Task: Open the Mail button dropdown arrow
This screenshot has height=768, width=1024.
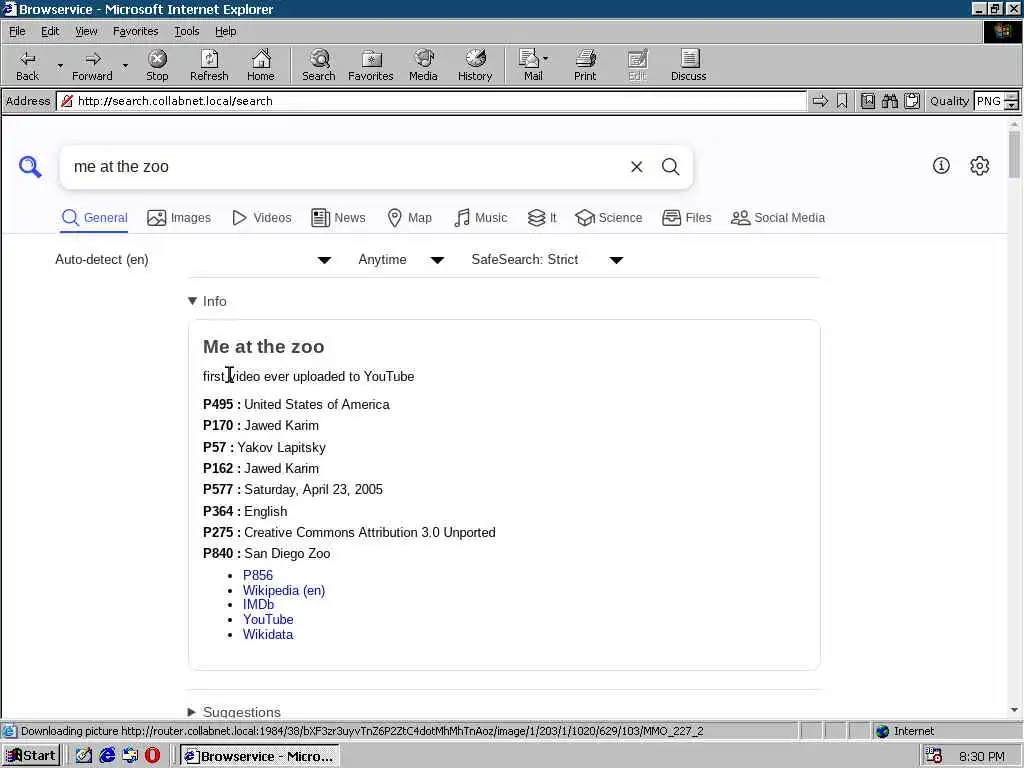Action: pyautogui.click(x=545, y=59)
